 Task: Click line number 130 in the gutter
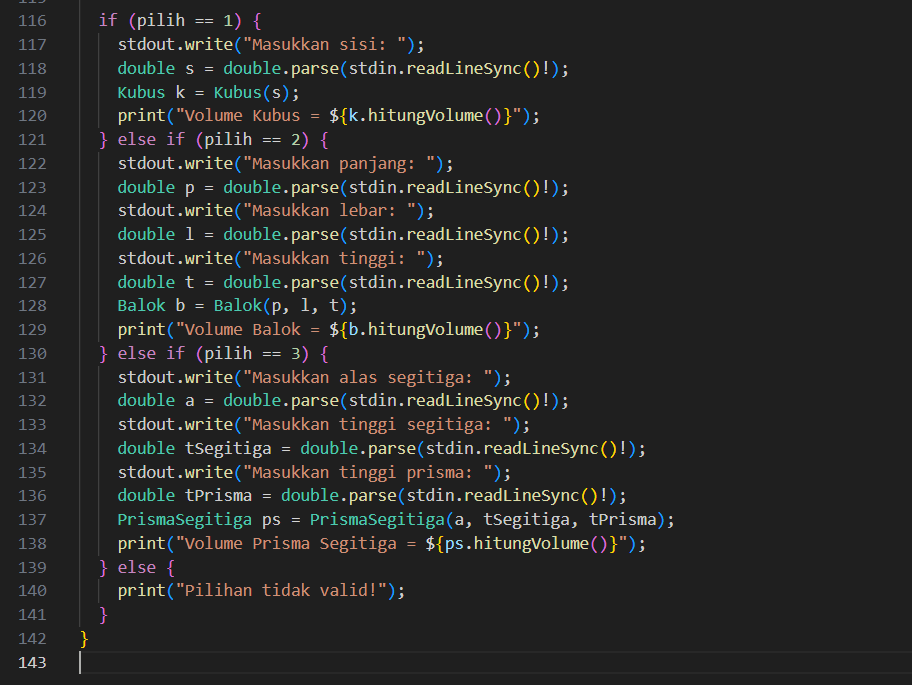point(32,353)
